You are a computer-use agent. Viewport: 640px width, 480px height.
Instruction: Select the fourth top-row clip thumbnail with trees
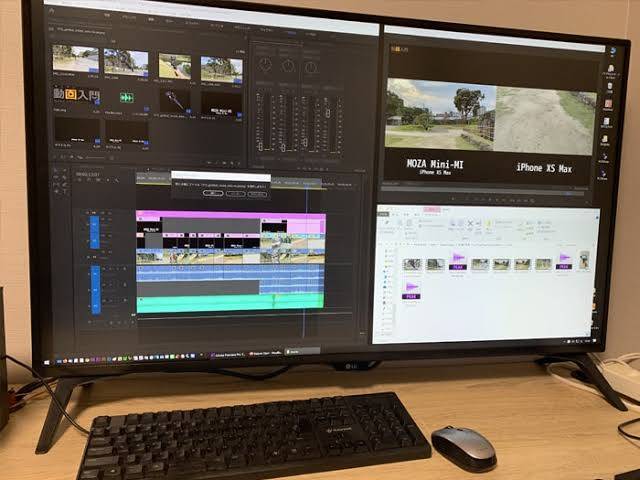pos(221,70)
